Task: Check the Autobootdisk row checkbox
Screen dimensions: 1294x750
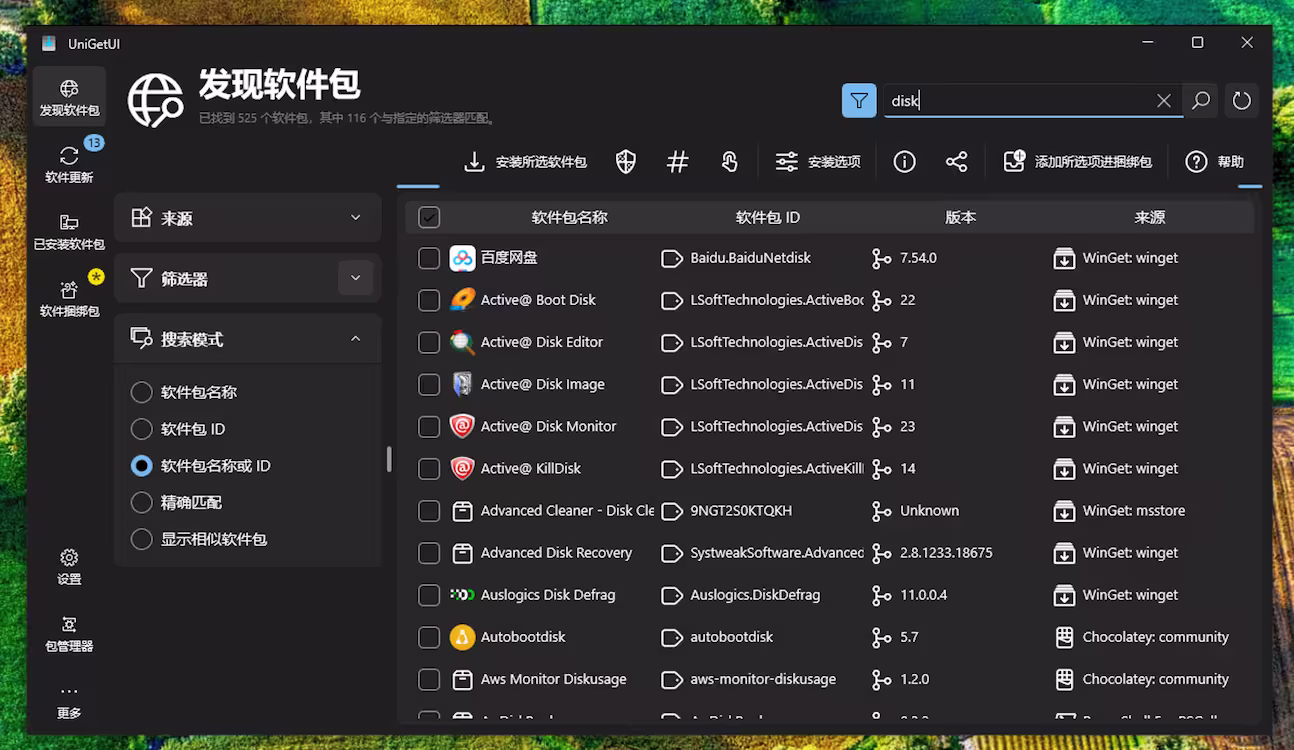Action: (429, 637)
